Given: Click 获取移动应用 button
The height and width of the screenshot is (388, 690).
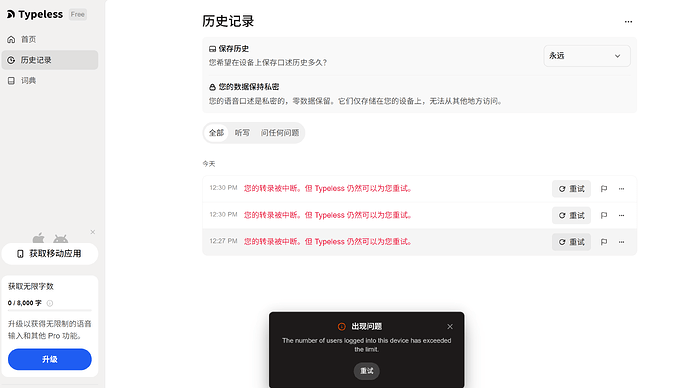Looking at the screenshot, I should tap(50, 254).
